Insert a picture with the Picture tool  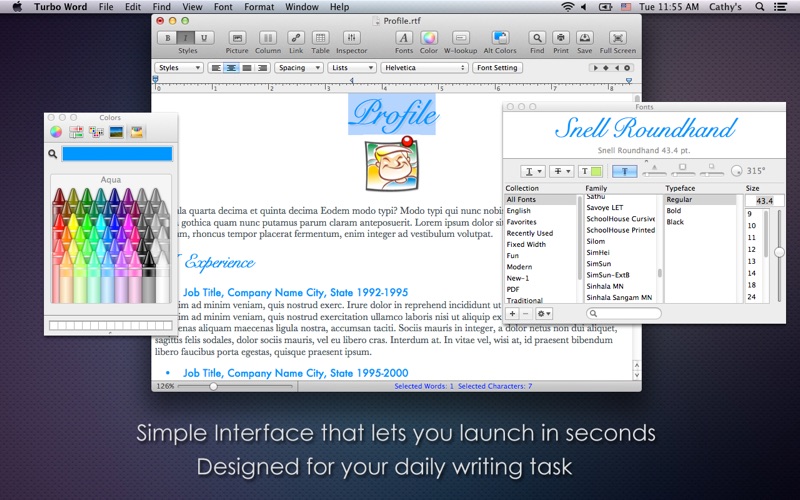[x=237, y=38]
